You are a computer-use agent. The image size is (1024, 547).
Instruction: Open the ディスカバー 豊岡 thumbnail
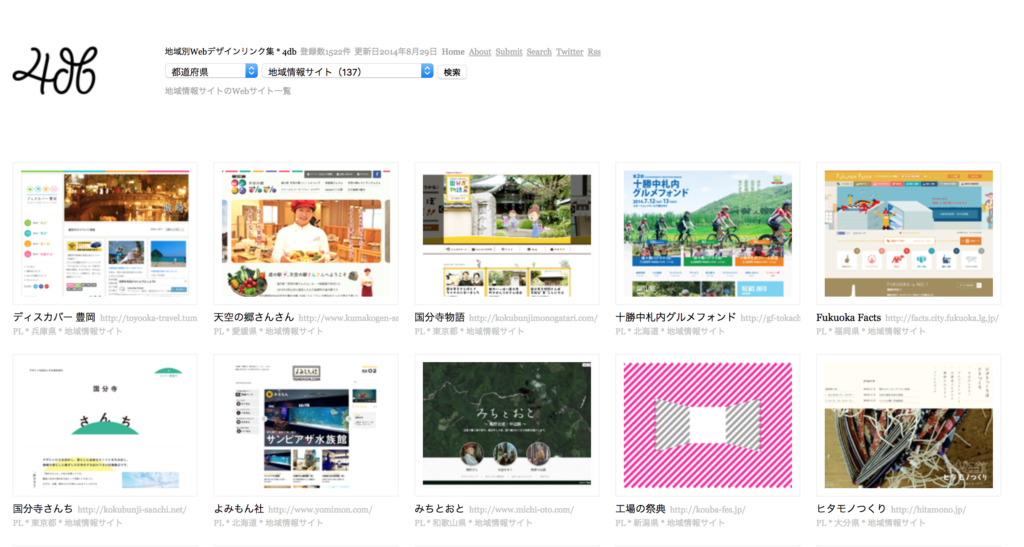click(105, 234)
